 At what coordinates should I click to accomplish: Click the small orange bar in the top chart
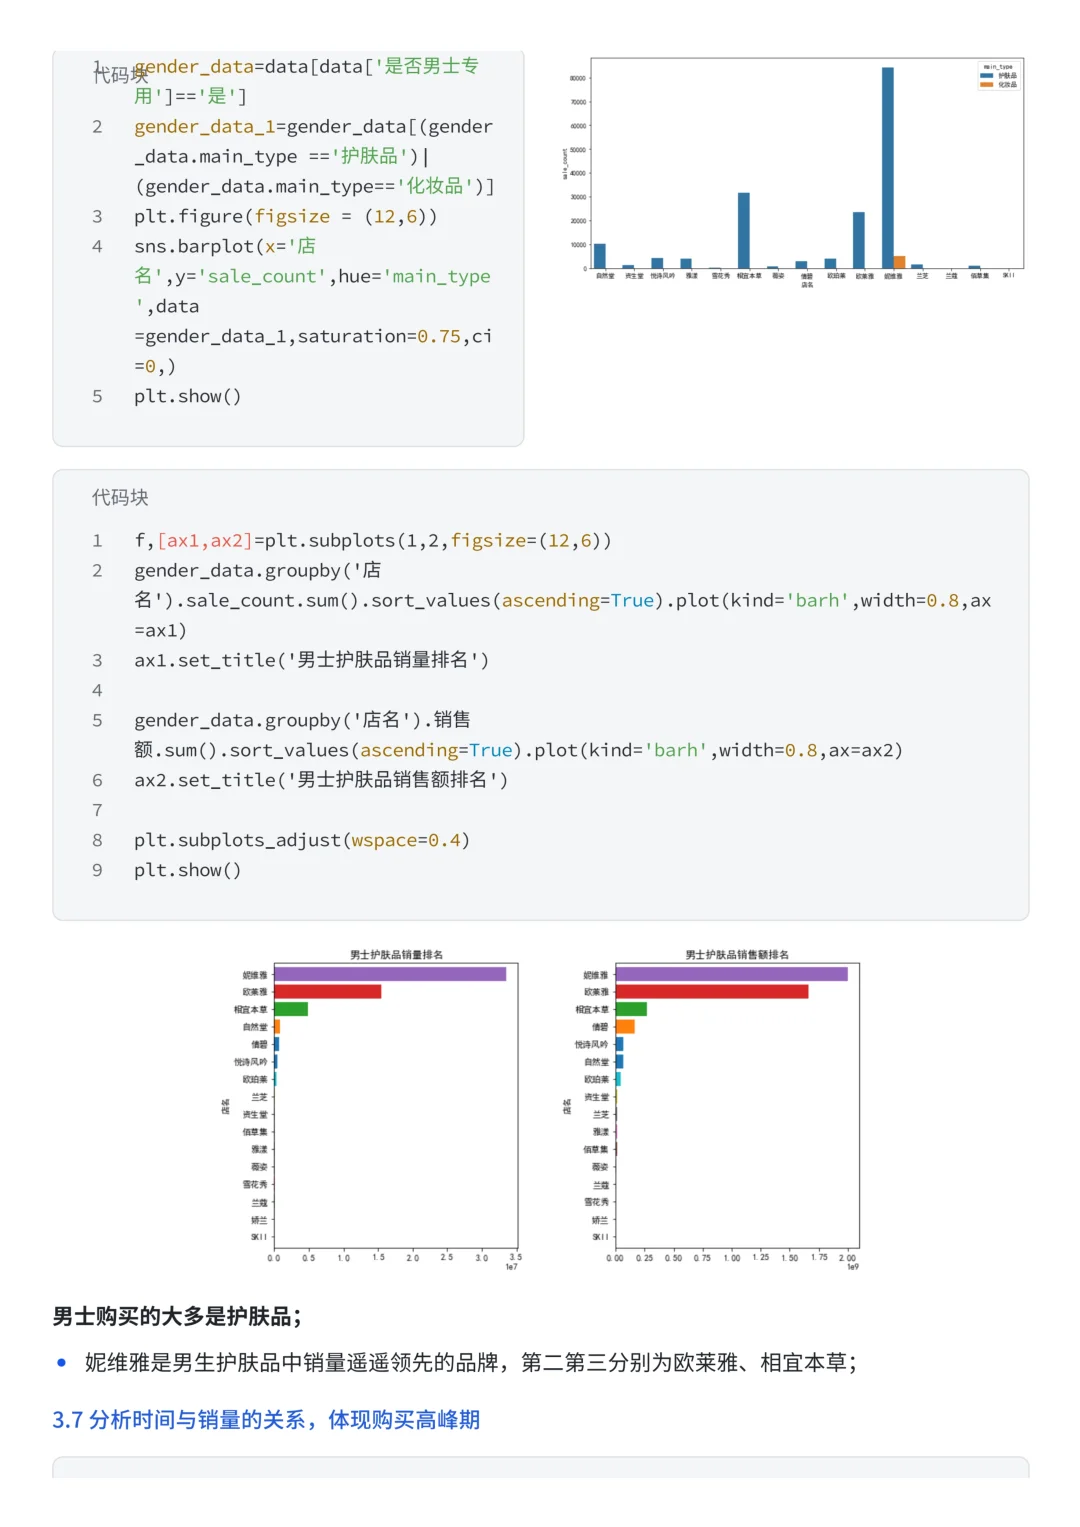tap(900, 262)
